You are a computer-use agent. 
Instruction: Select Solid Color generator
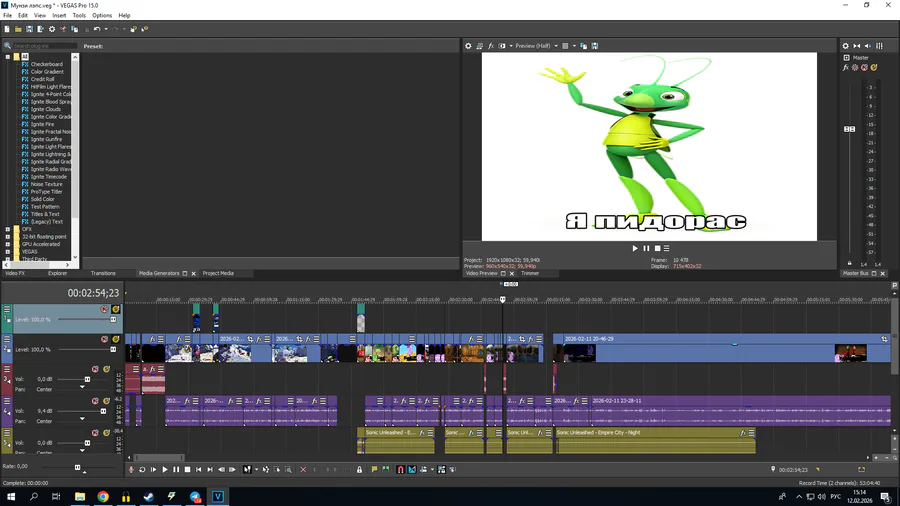tap(42, 199)
